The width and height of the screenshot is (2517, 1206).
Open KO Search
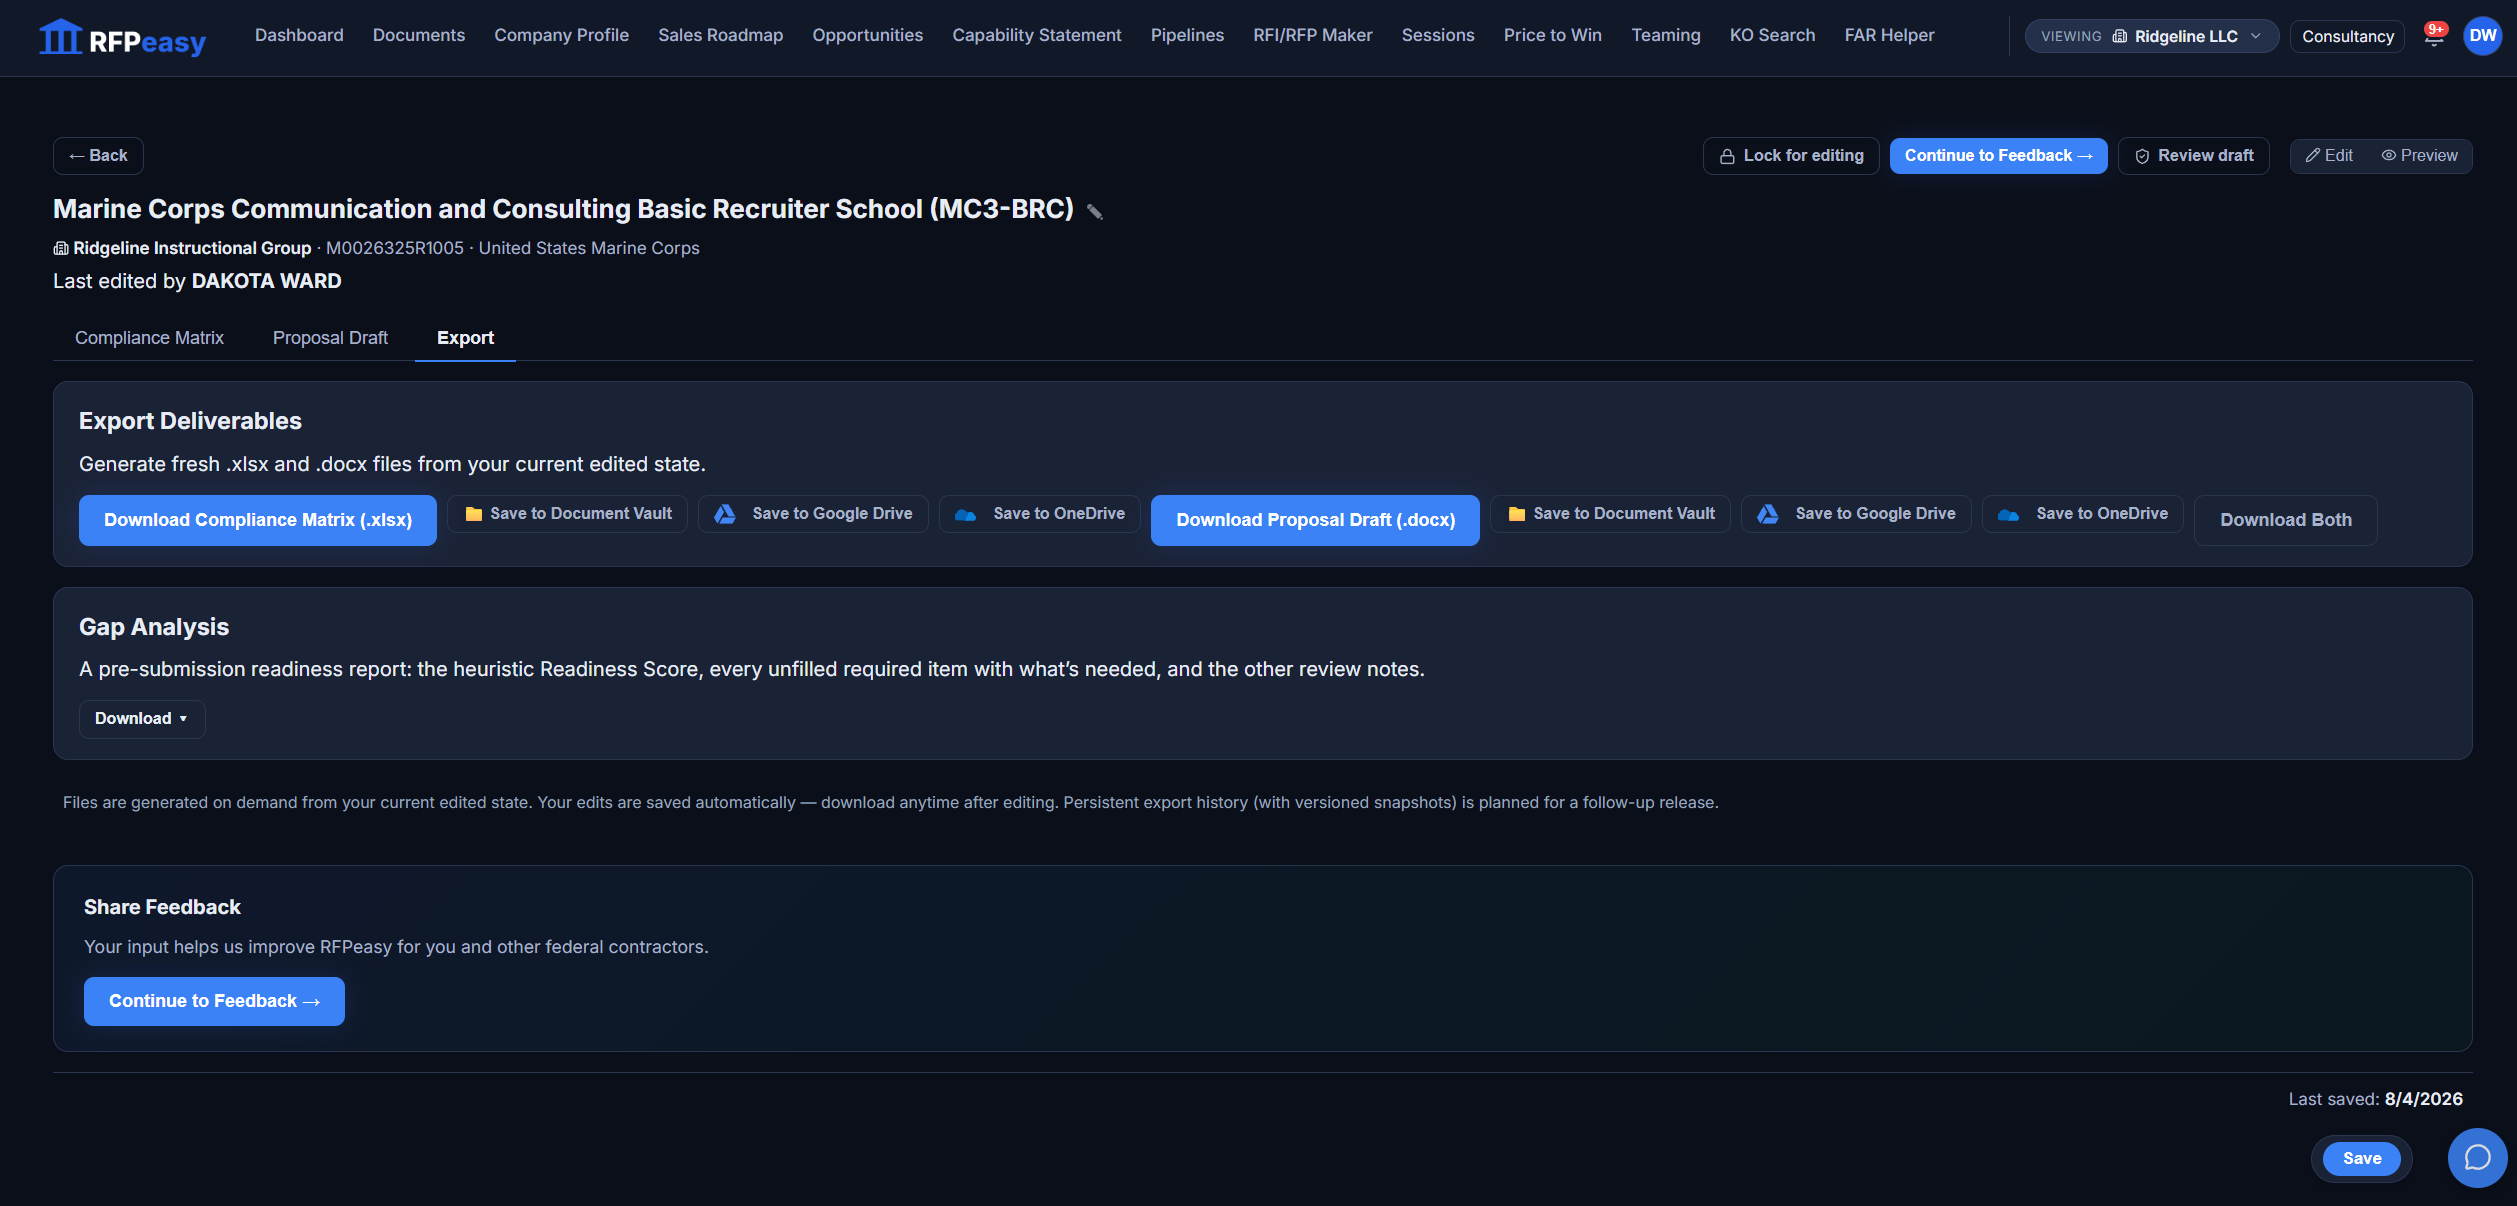1772,35
